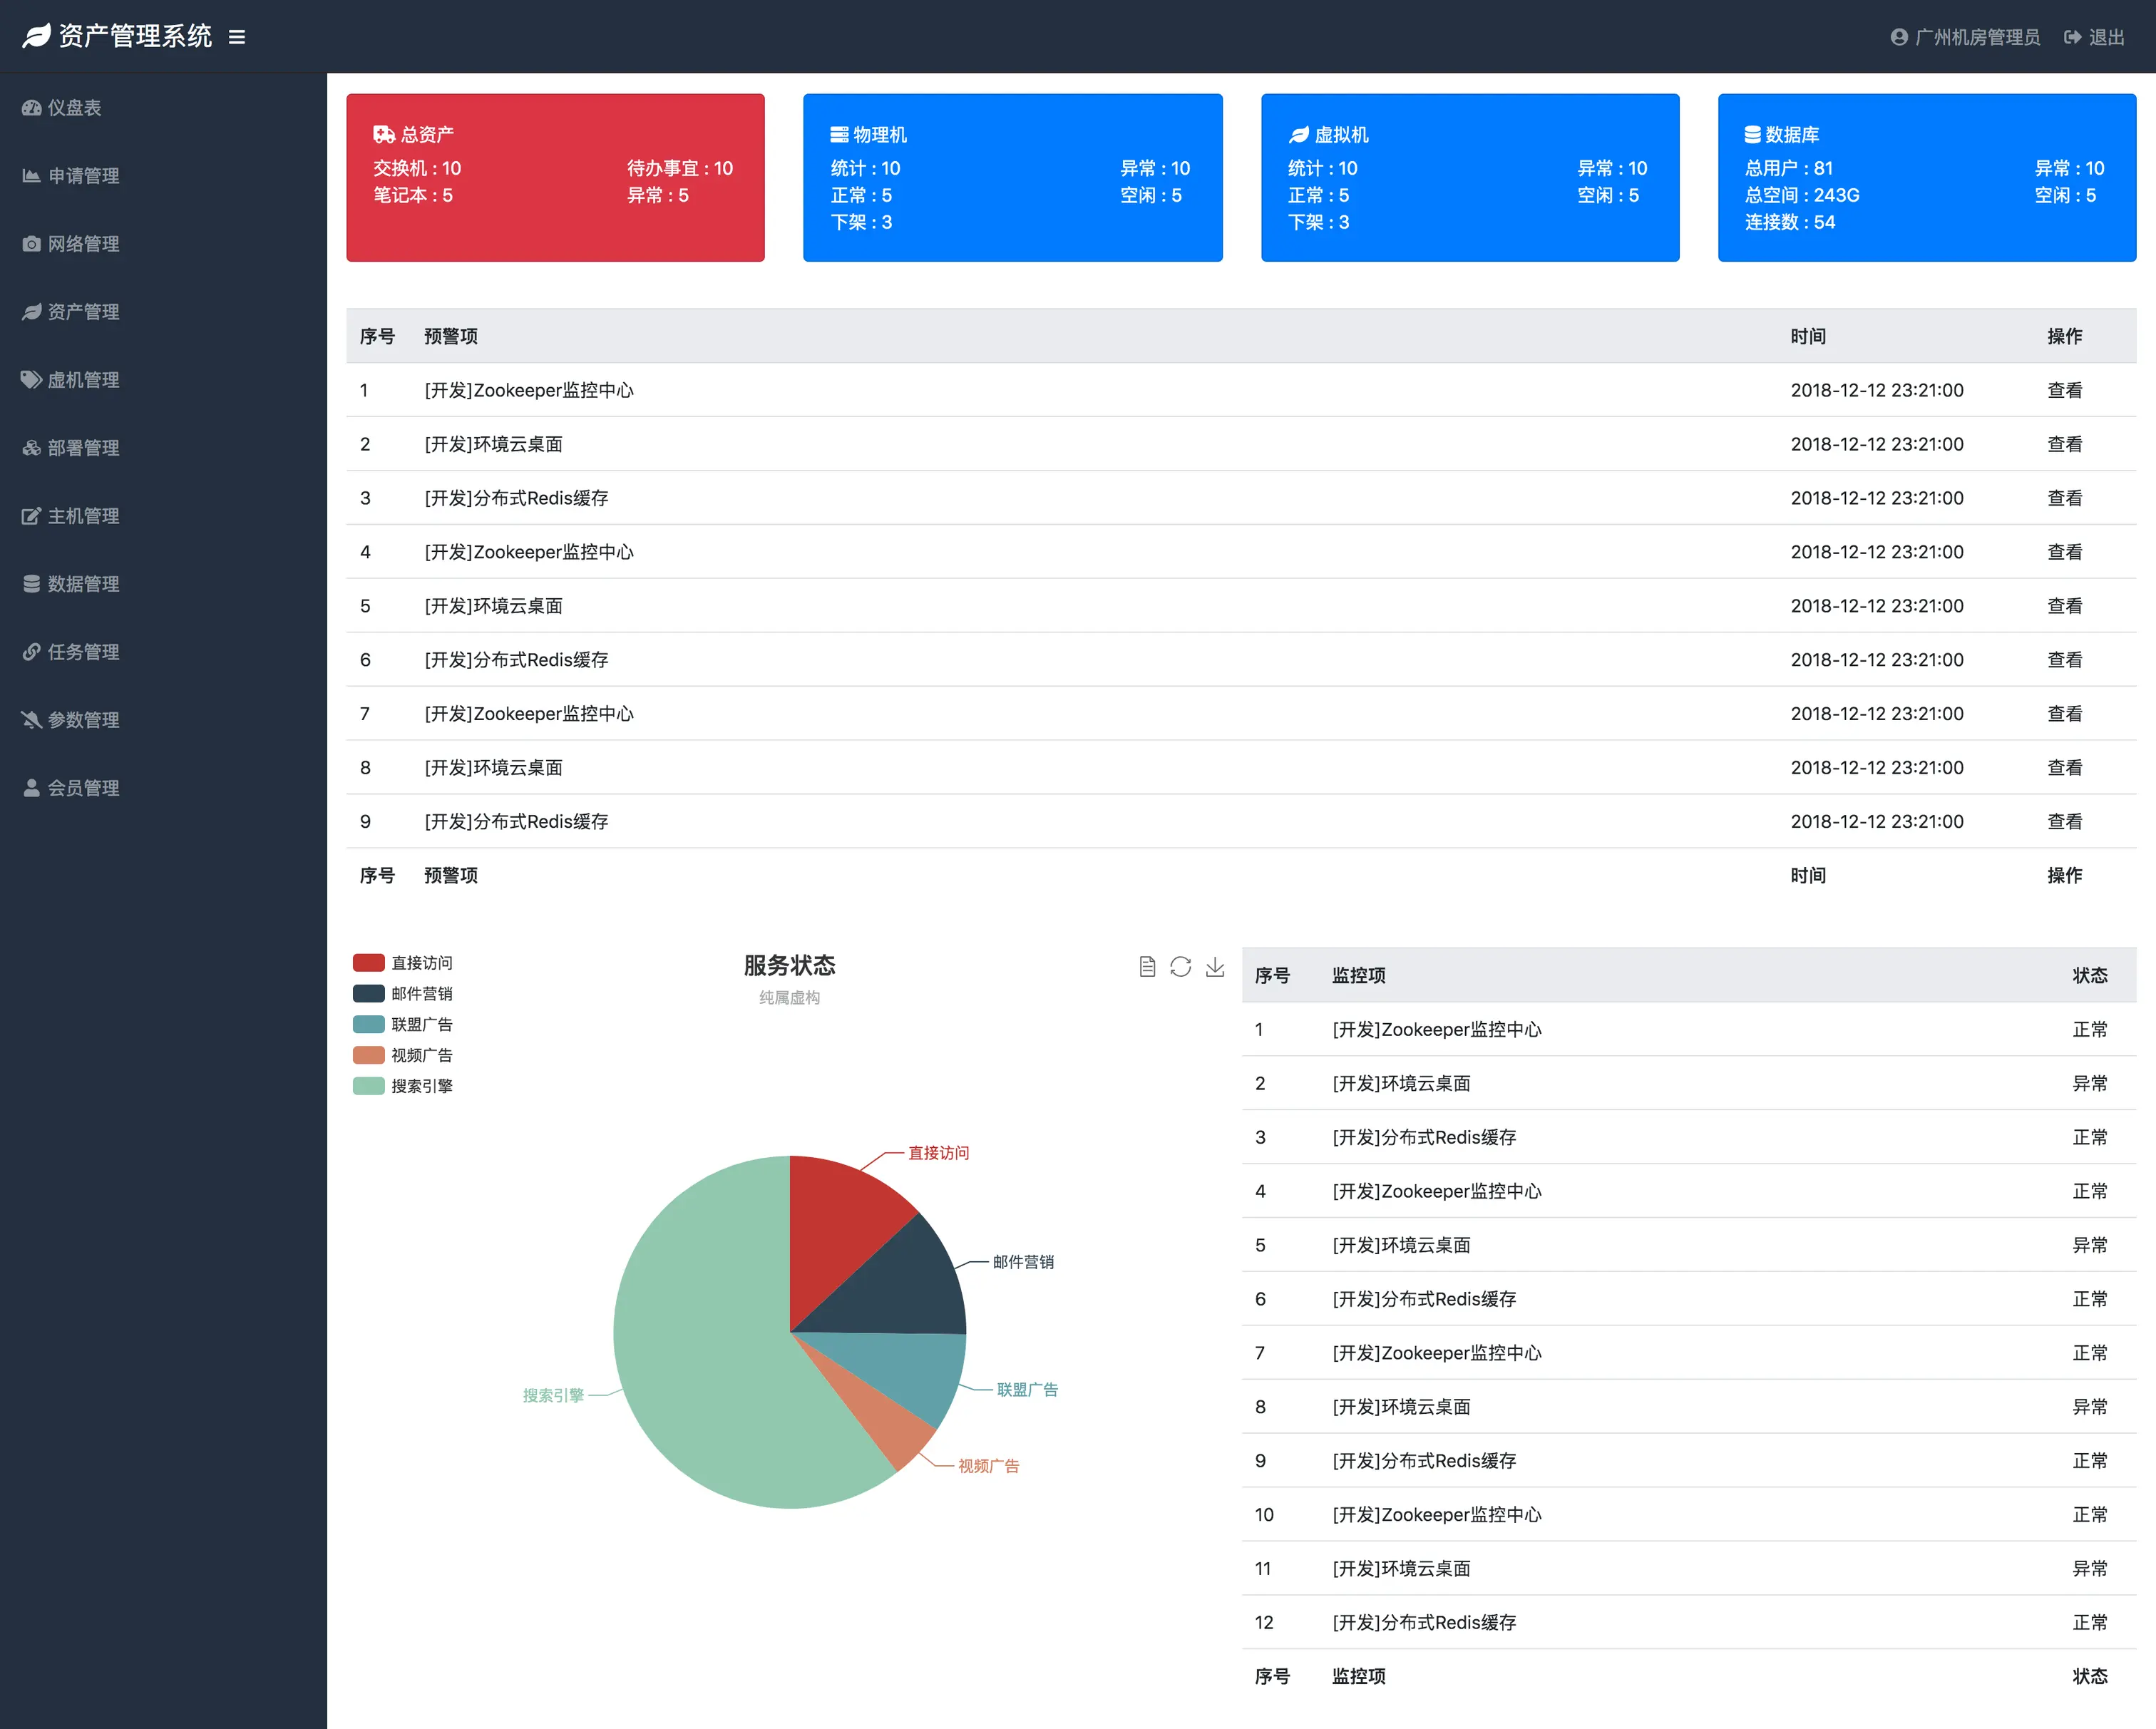Click 查看 for alert row 9
Screen dimensions: 2156x1729
2064,821
